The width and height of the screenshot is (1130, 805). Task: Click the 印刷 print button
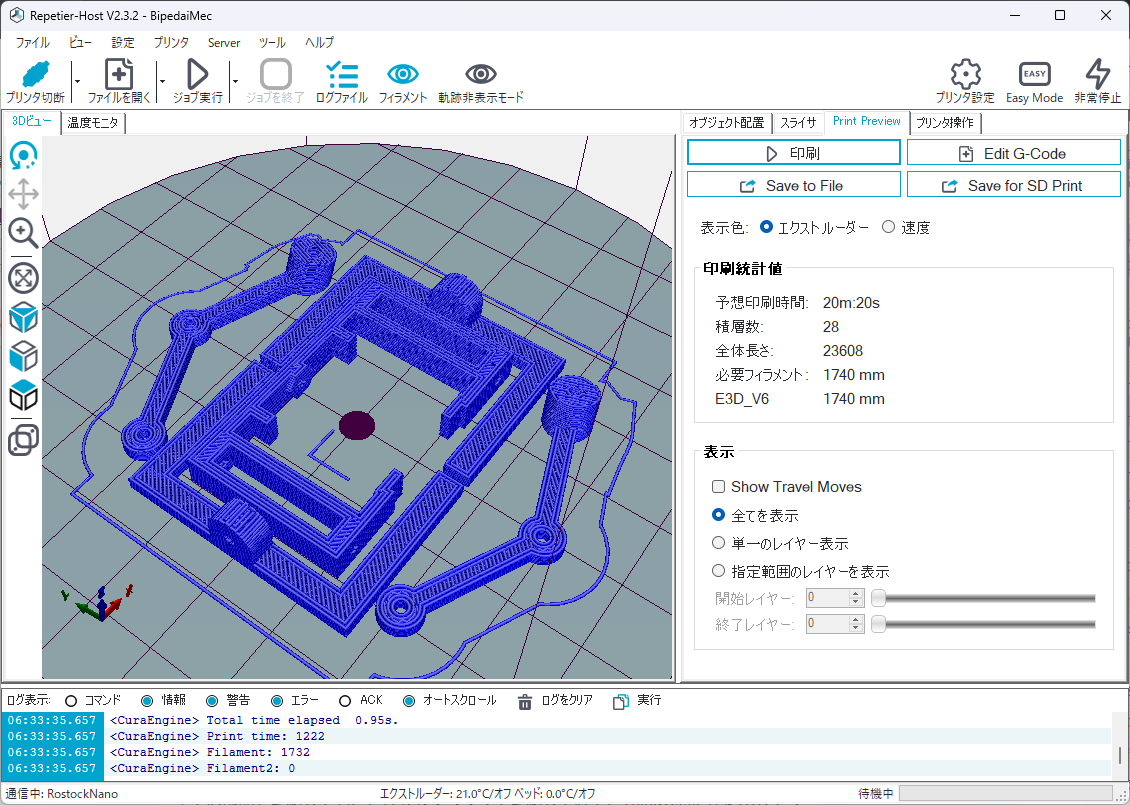tap(793, 153)
